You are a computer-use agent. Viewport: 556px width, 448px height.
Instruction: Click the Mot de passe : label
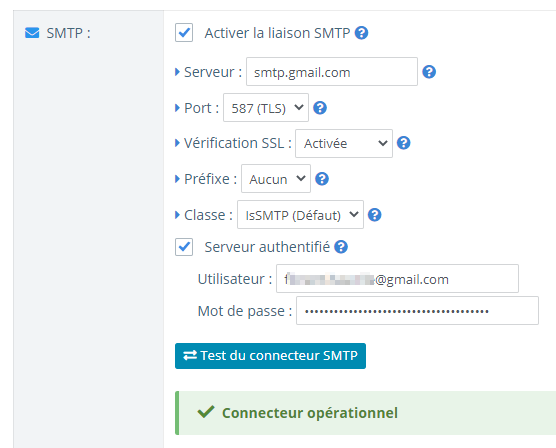[245, 311]
